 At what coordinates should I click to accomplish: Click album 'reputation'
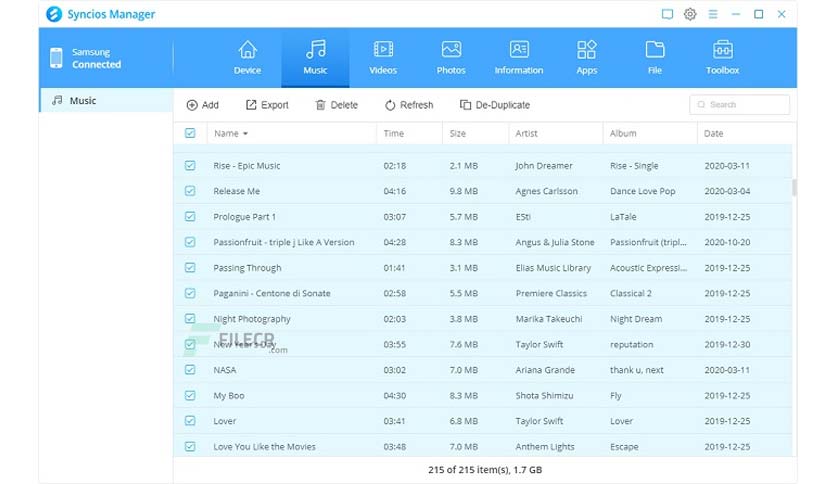pos(631,344)
